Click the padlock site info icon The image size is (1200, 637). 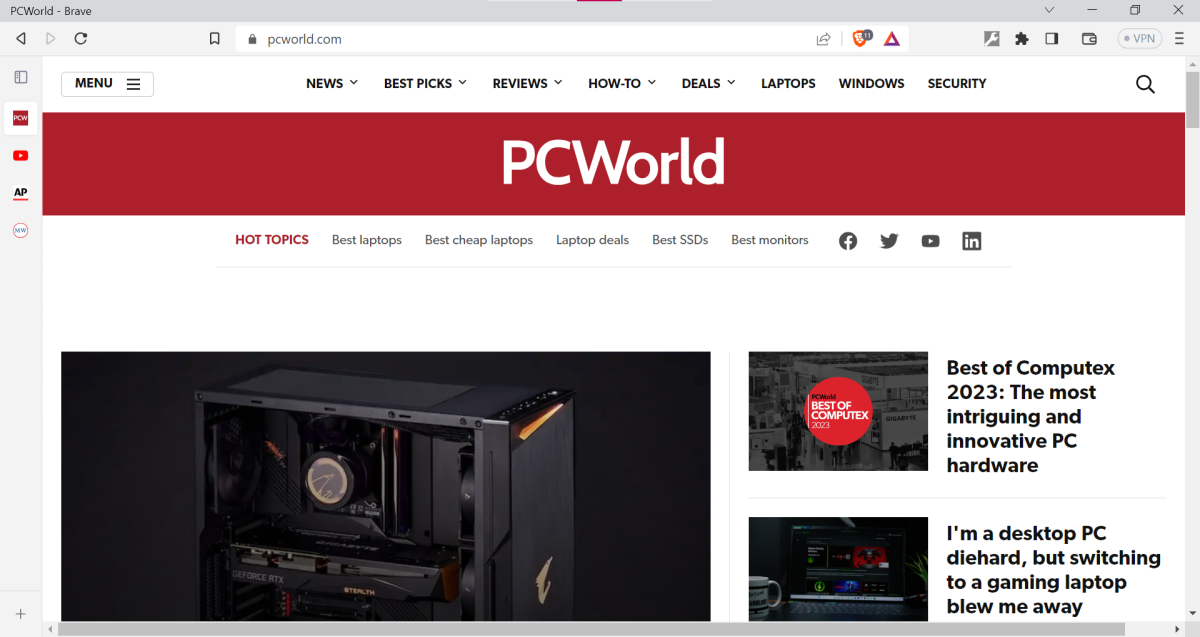[x=253, y=39]
